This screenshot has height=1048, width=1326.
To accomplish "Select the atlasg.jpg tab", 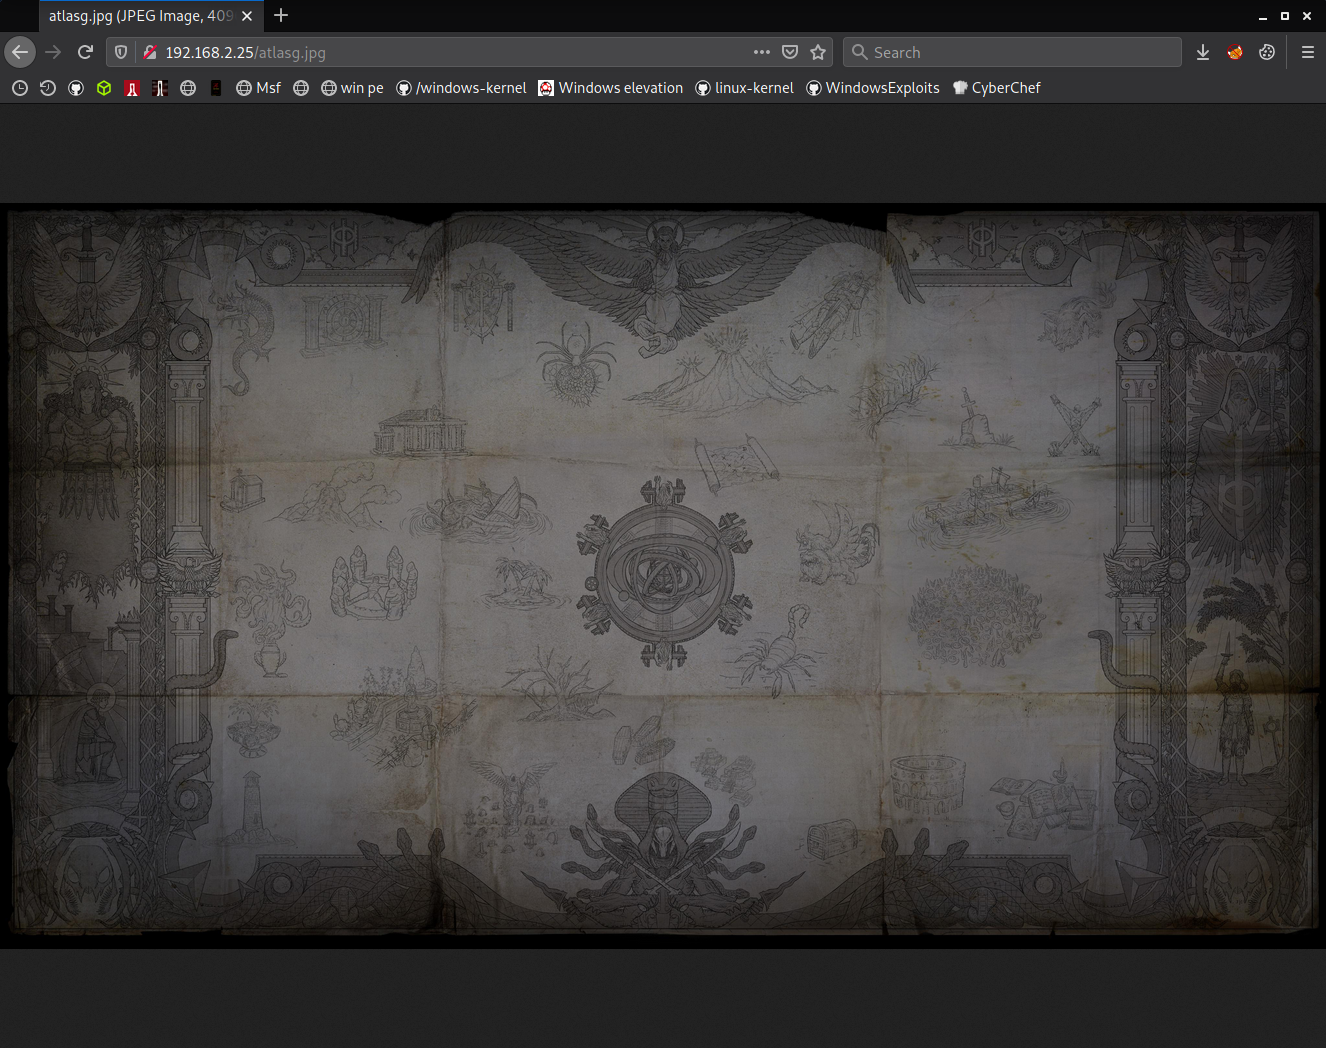I will tap(140, 16).
